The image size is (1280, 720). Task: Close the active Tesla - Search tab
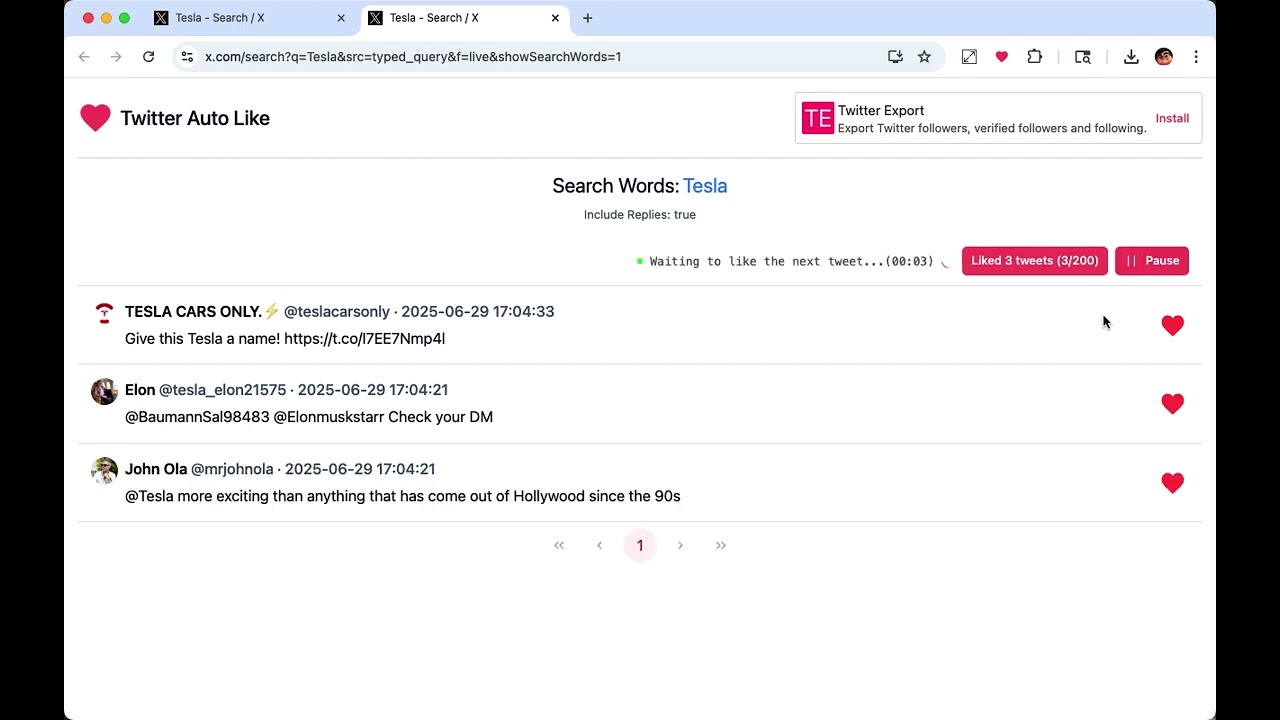[x=555, y=18]
